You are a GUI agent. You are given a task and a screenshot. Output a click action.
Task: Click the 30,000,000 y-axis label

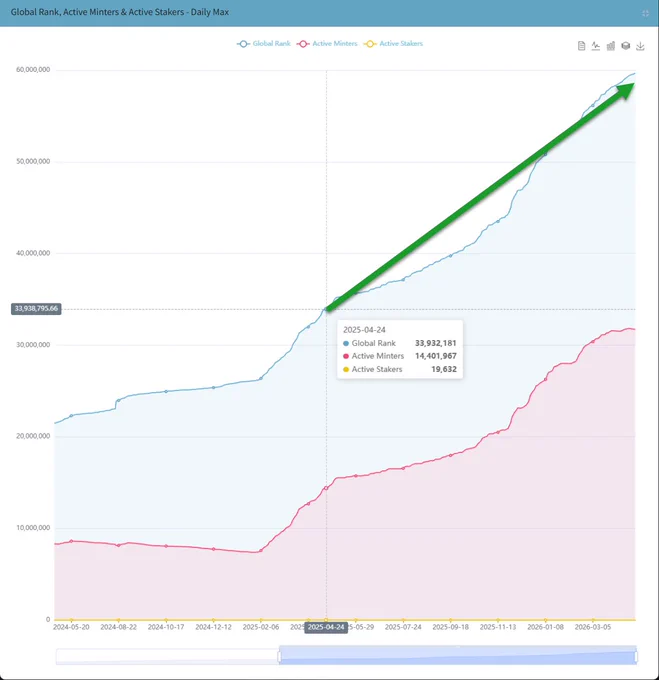tap(33, 345)
